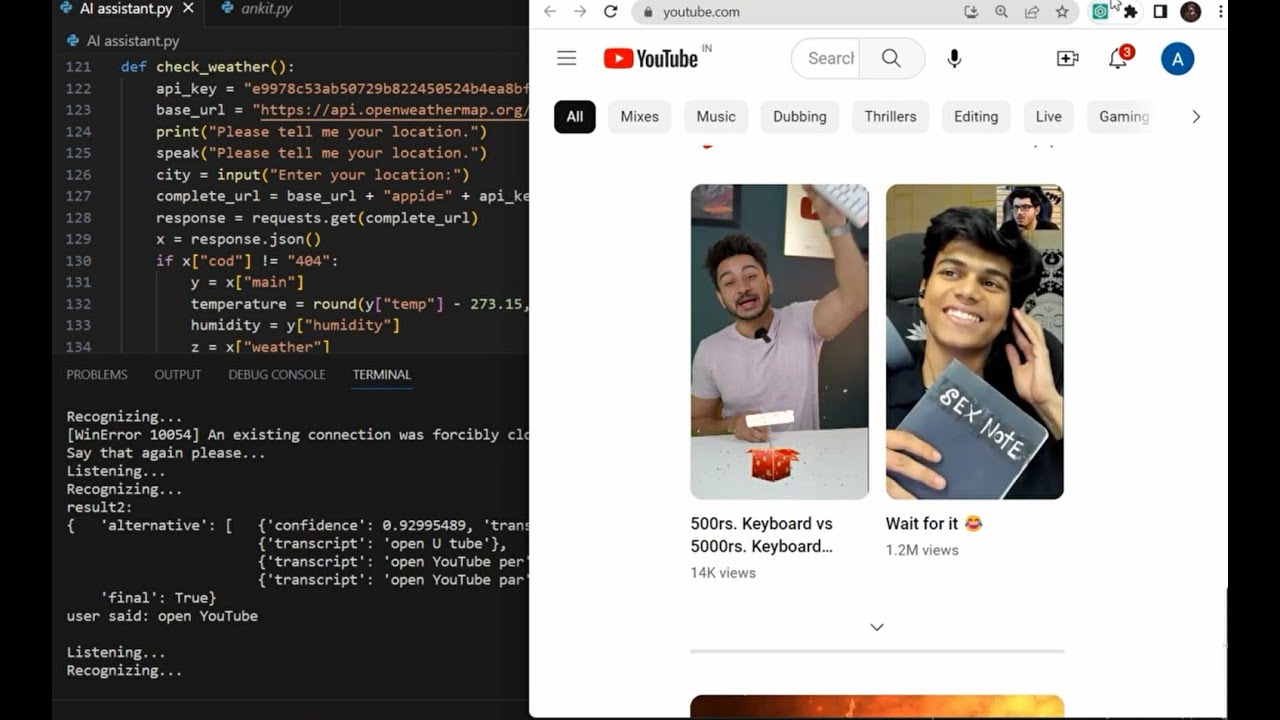Reload the page with the refresh icon
This screenshot has height=720, width=1280.
[x=610, y=12]
